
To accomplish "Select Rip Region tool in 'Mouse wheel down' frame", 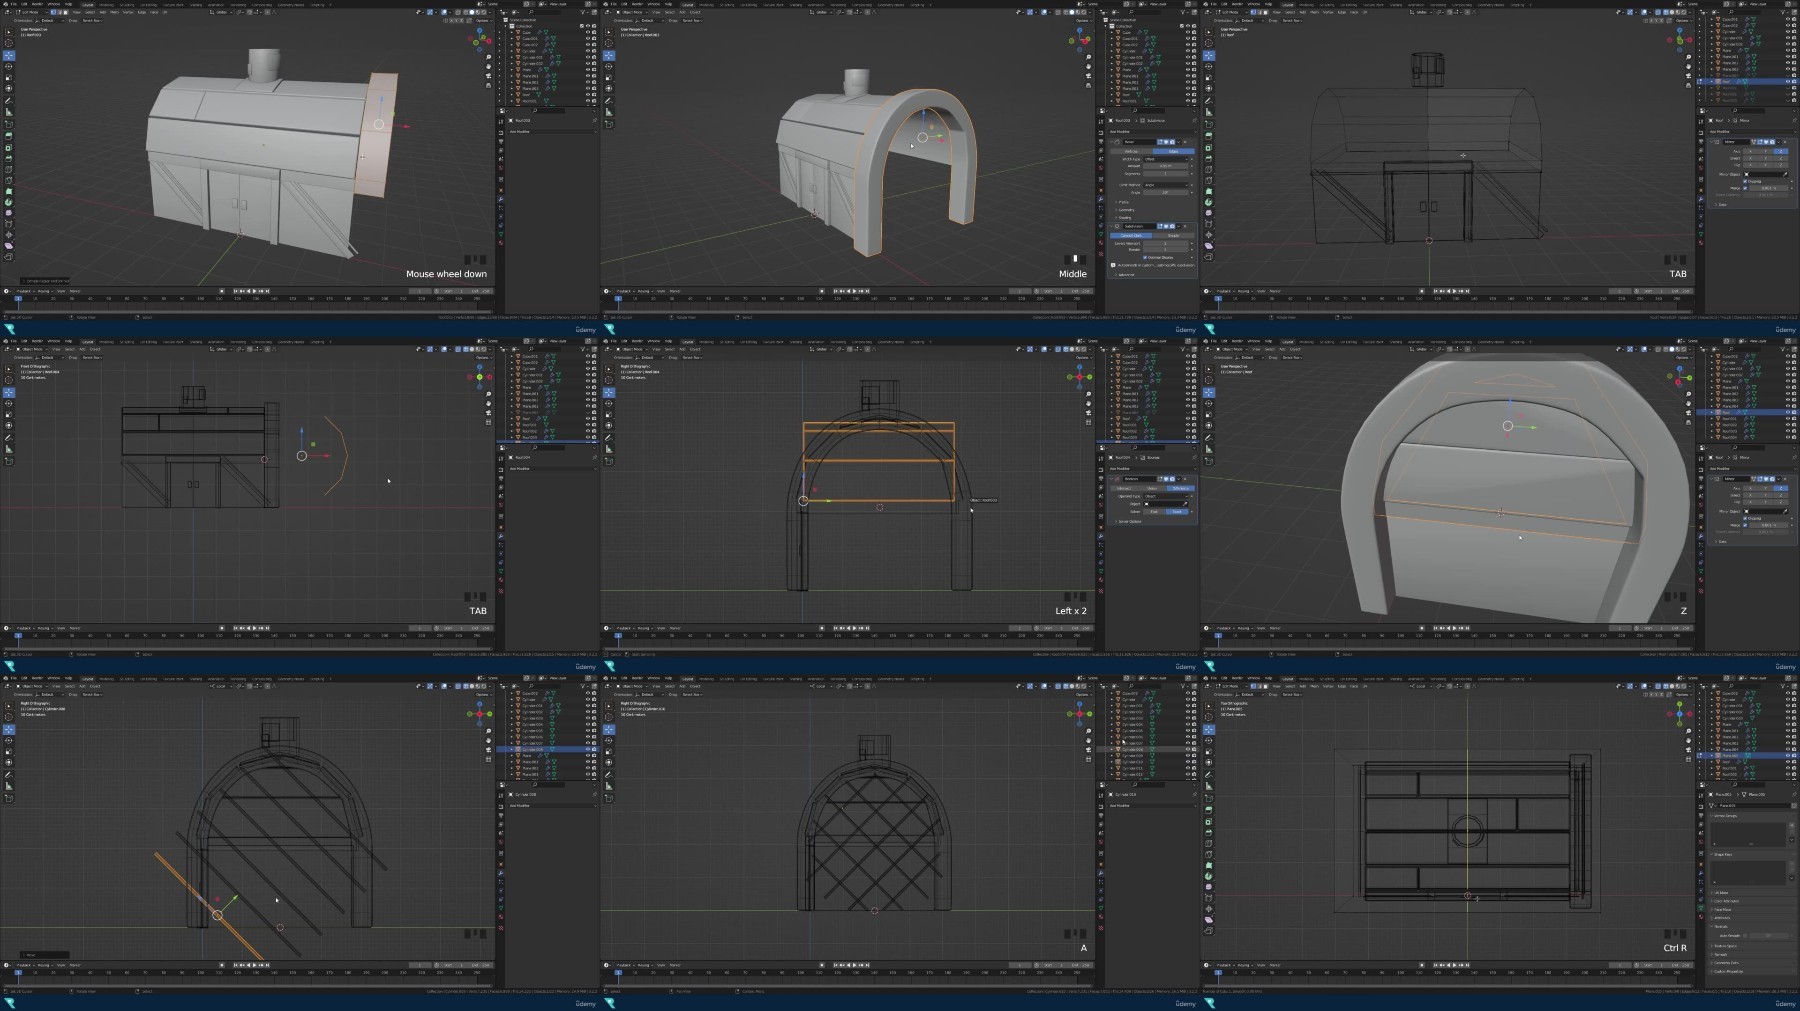I will click(x=9, y=256).
